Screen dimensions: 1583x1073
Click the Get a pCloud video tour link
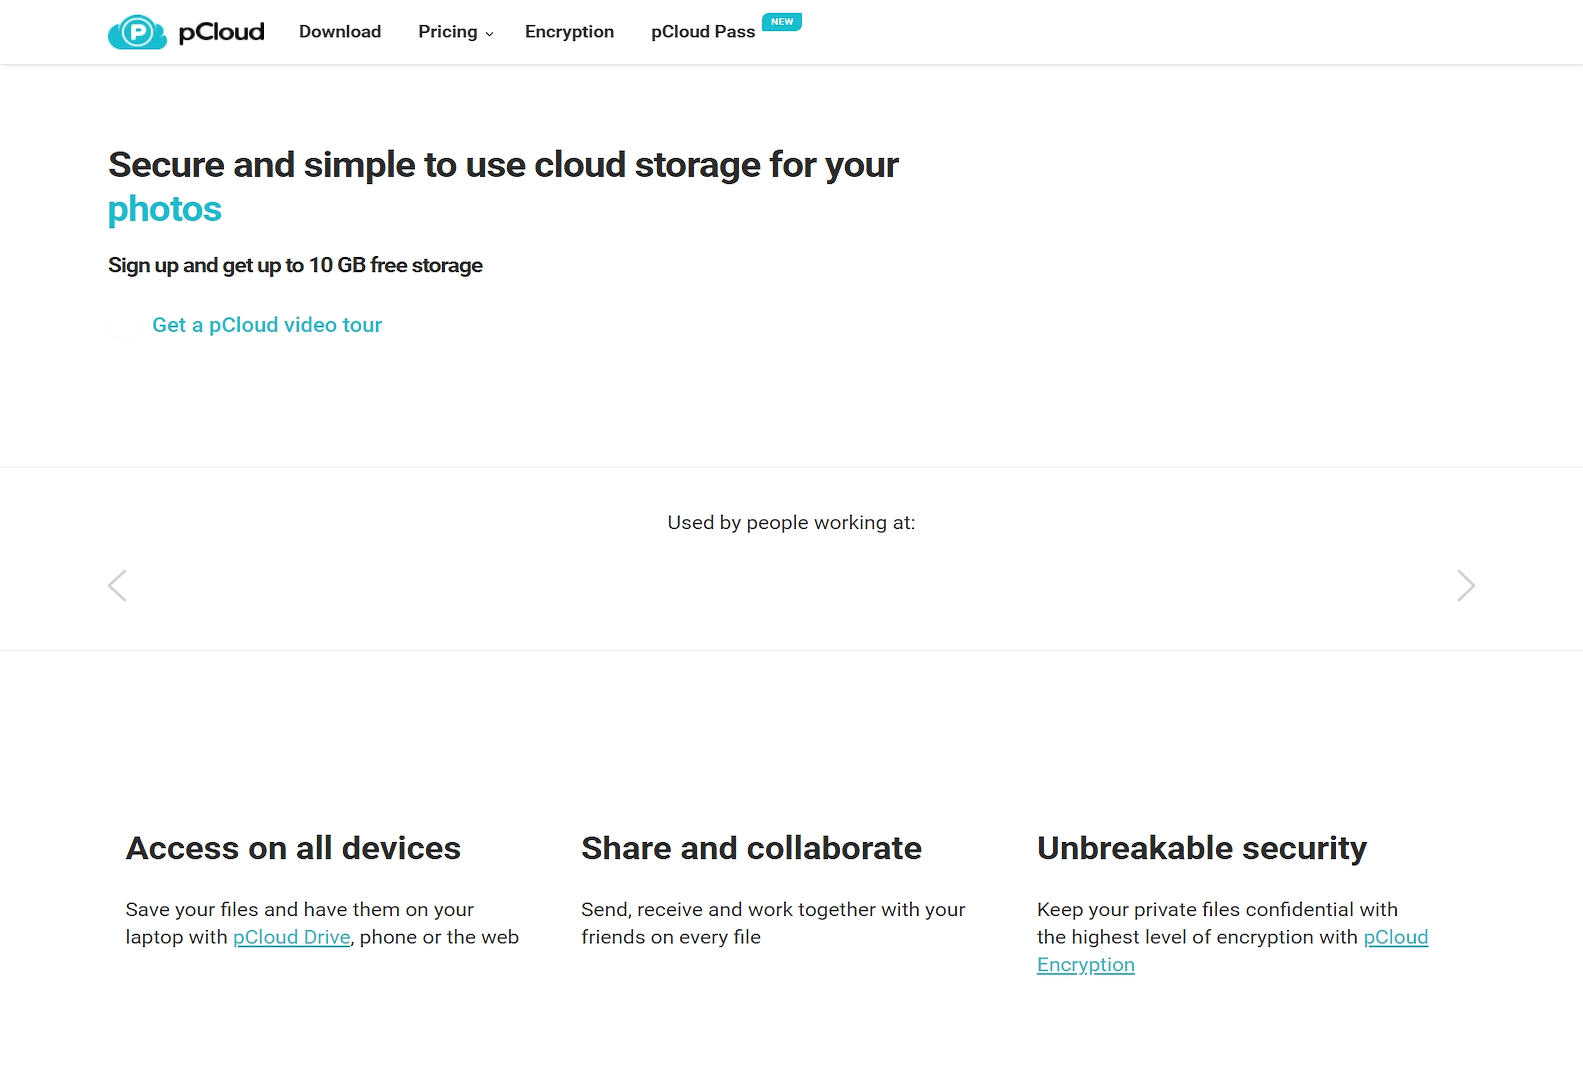[x=267, y=325]
